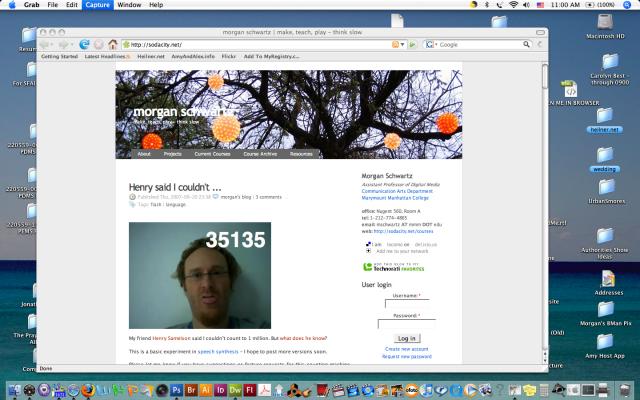Click the back arrow in browser toolbar
The image size is (640, 400).
point(44,44)
